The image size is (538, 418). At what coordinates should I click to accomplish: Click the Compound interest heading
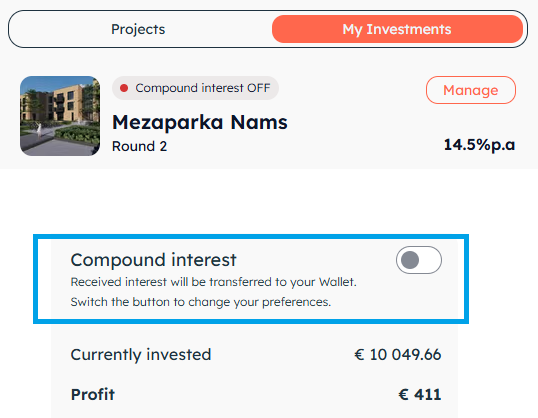pos(153,260)
